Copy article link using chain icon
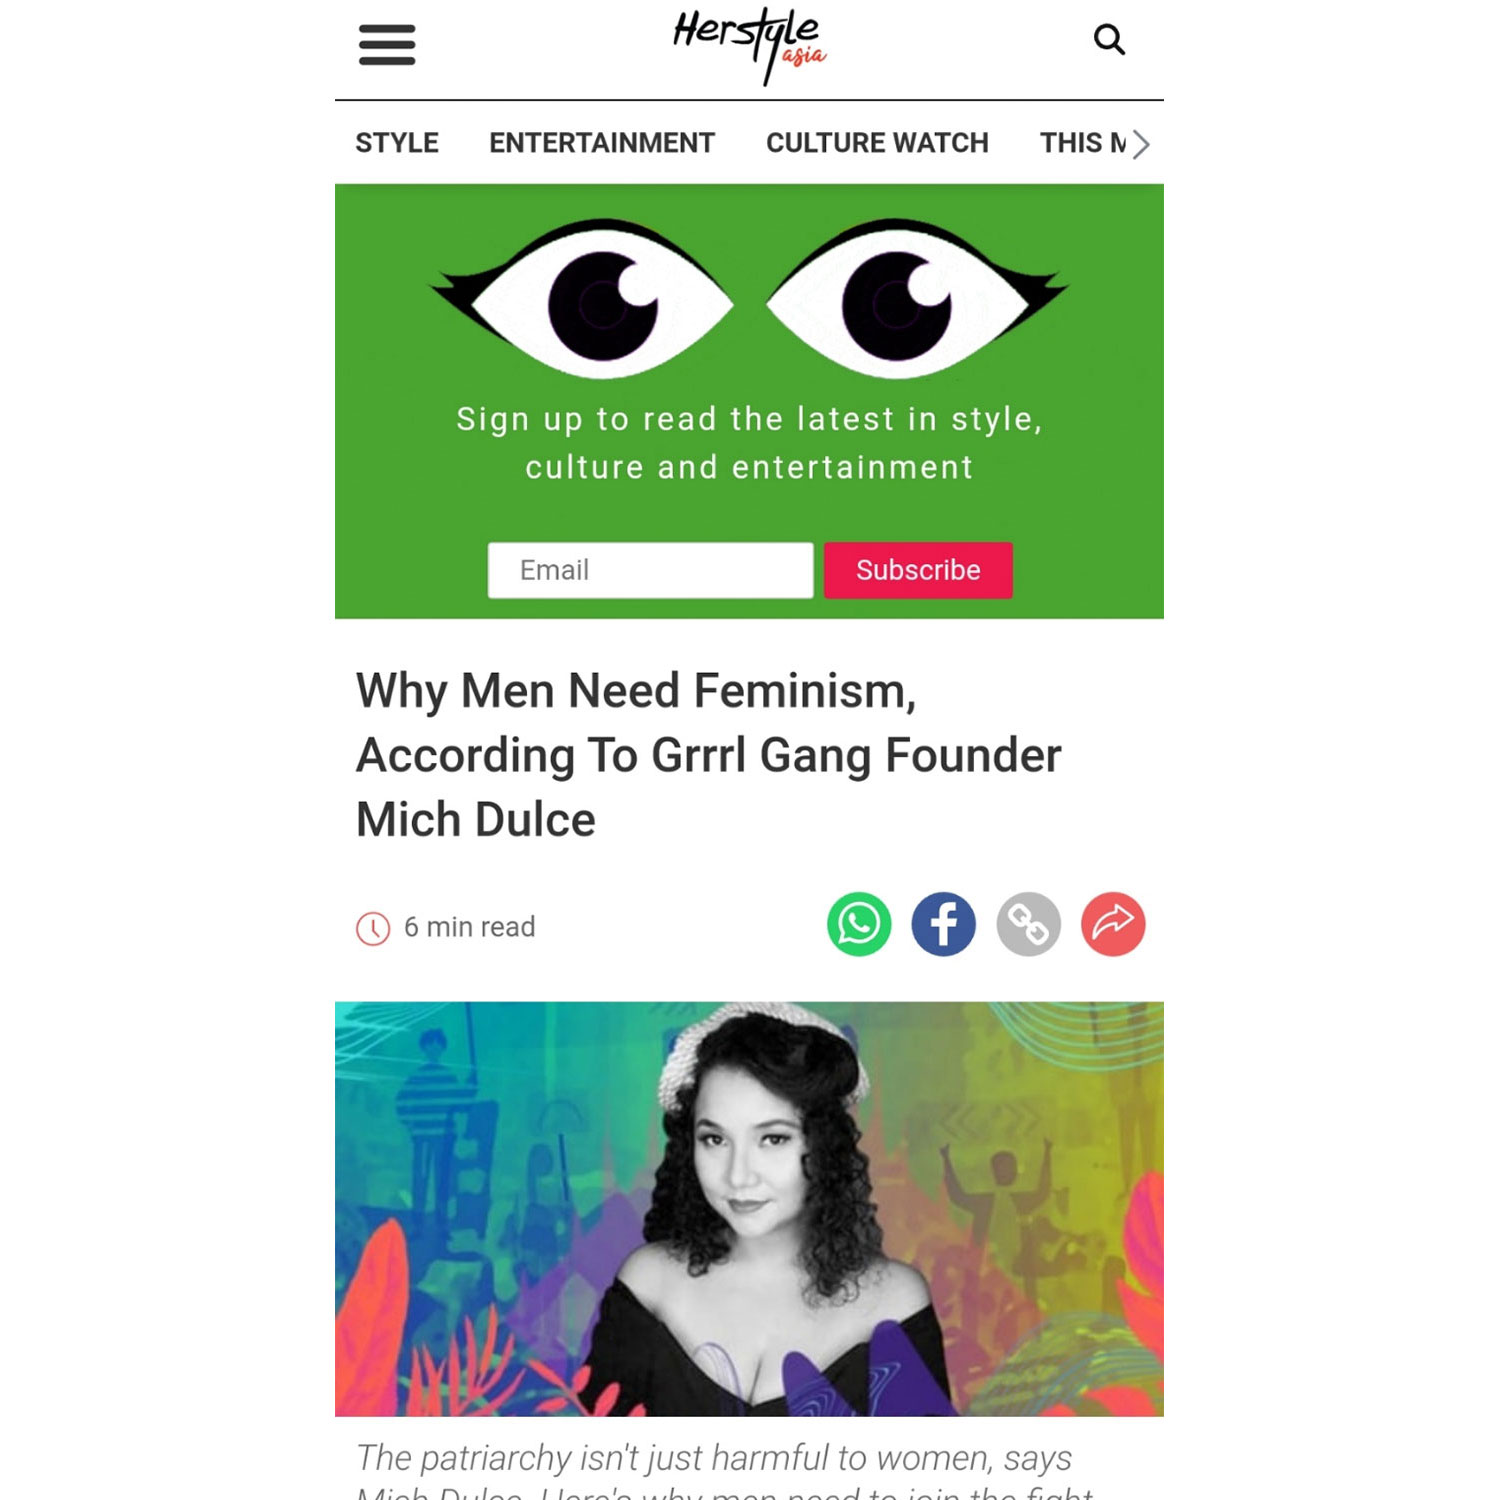The image size is (1500, 1500). [x=1028, y=924]
